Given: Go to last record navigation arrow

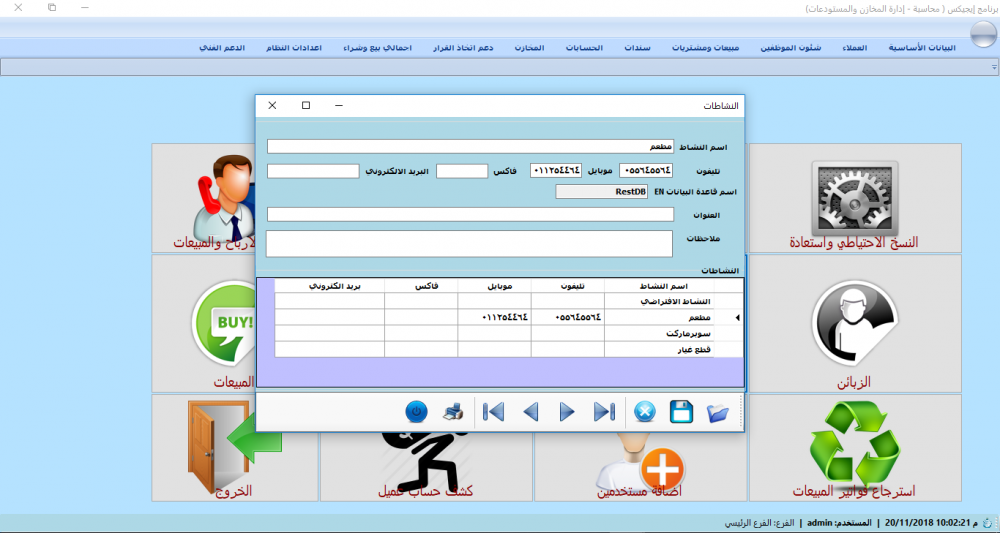Looking at the screenshot, I should pos(604,413).
